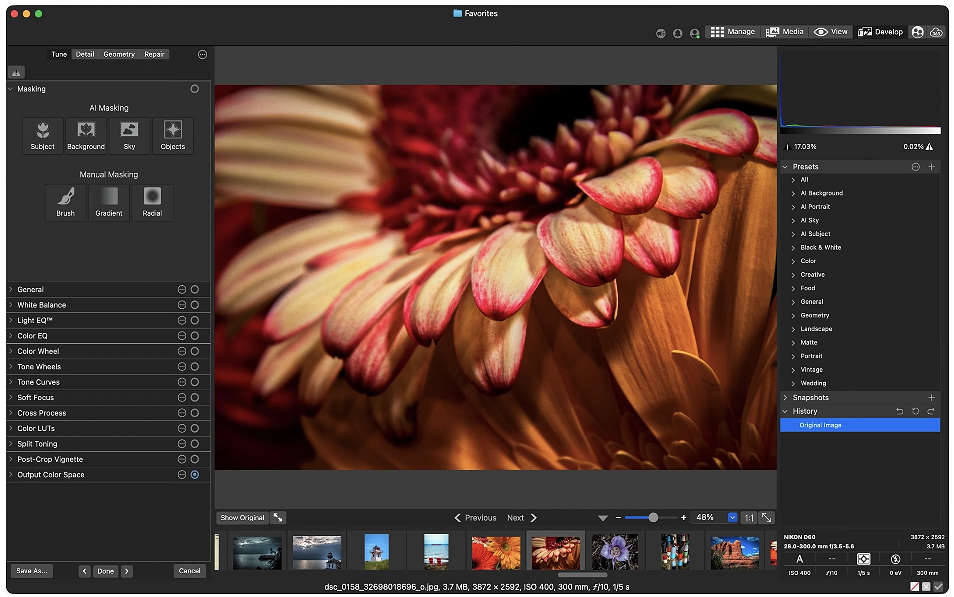The image size is (954, 597).
Task: Click the Show Original button
Action: 242,518
